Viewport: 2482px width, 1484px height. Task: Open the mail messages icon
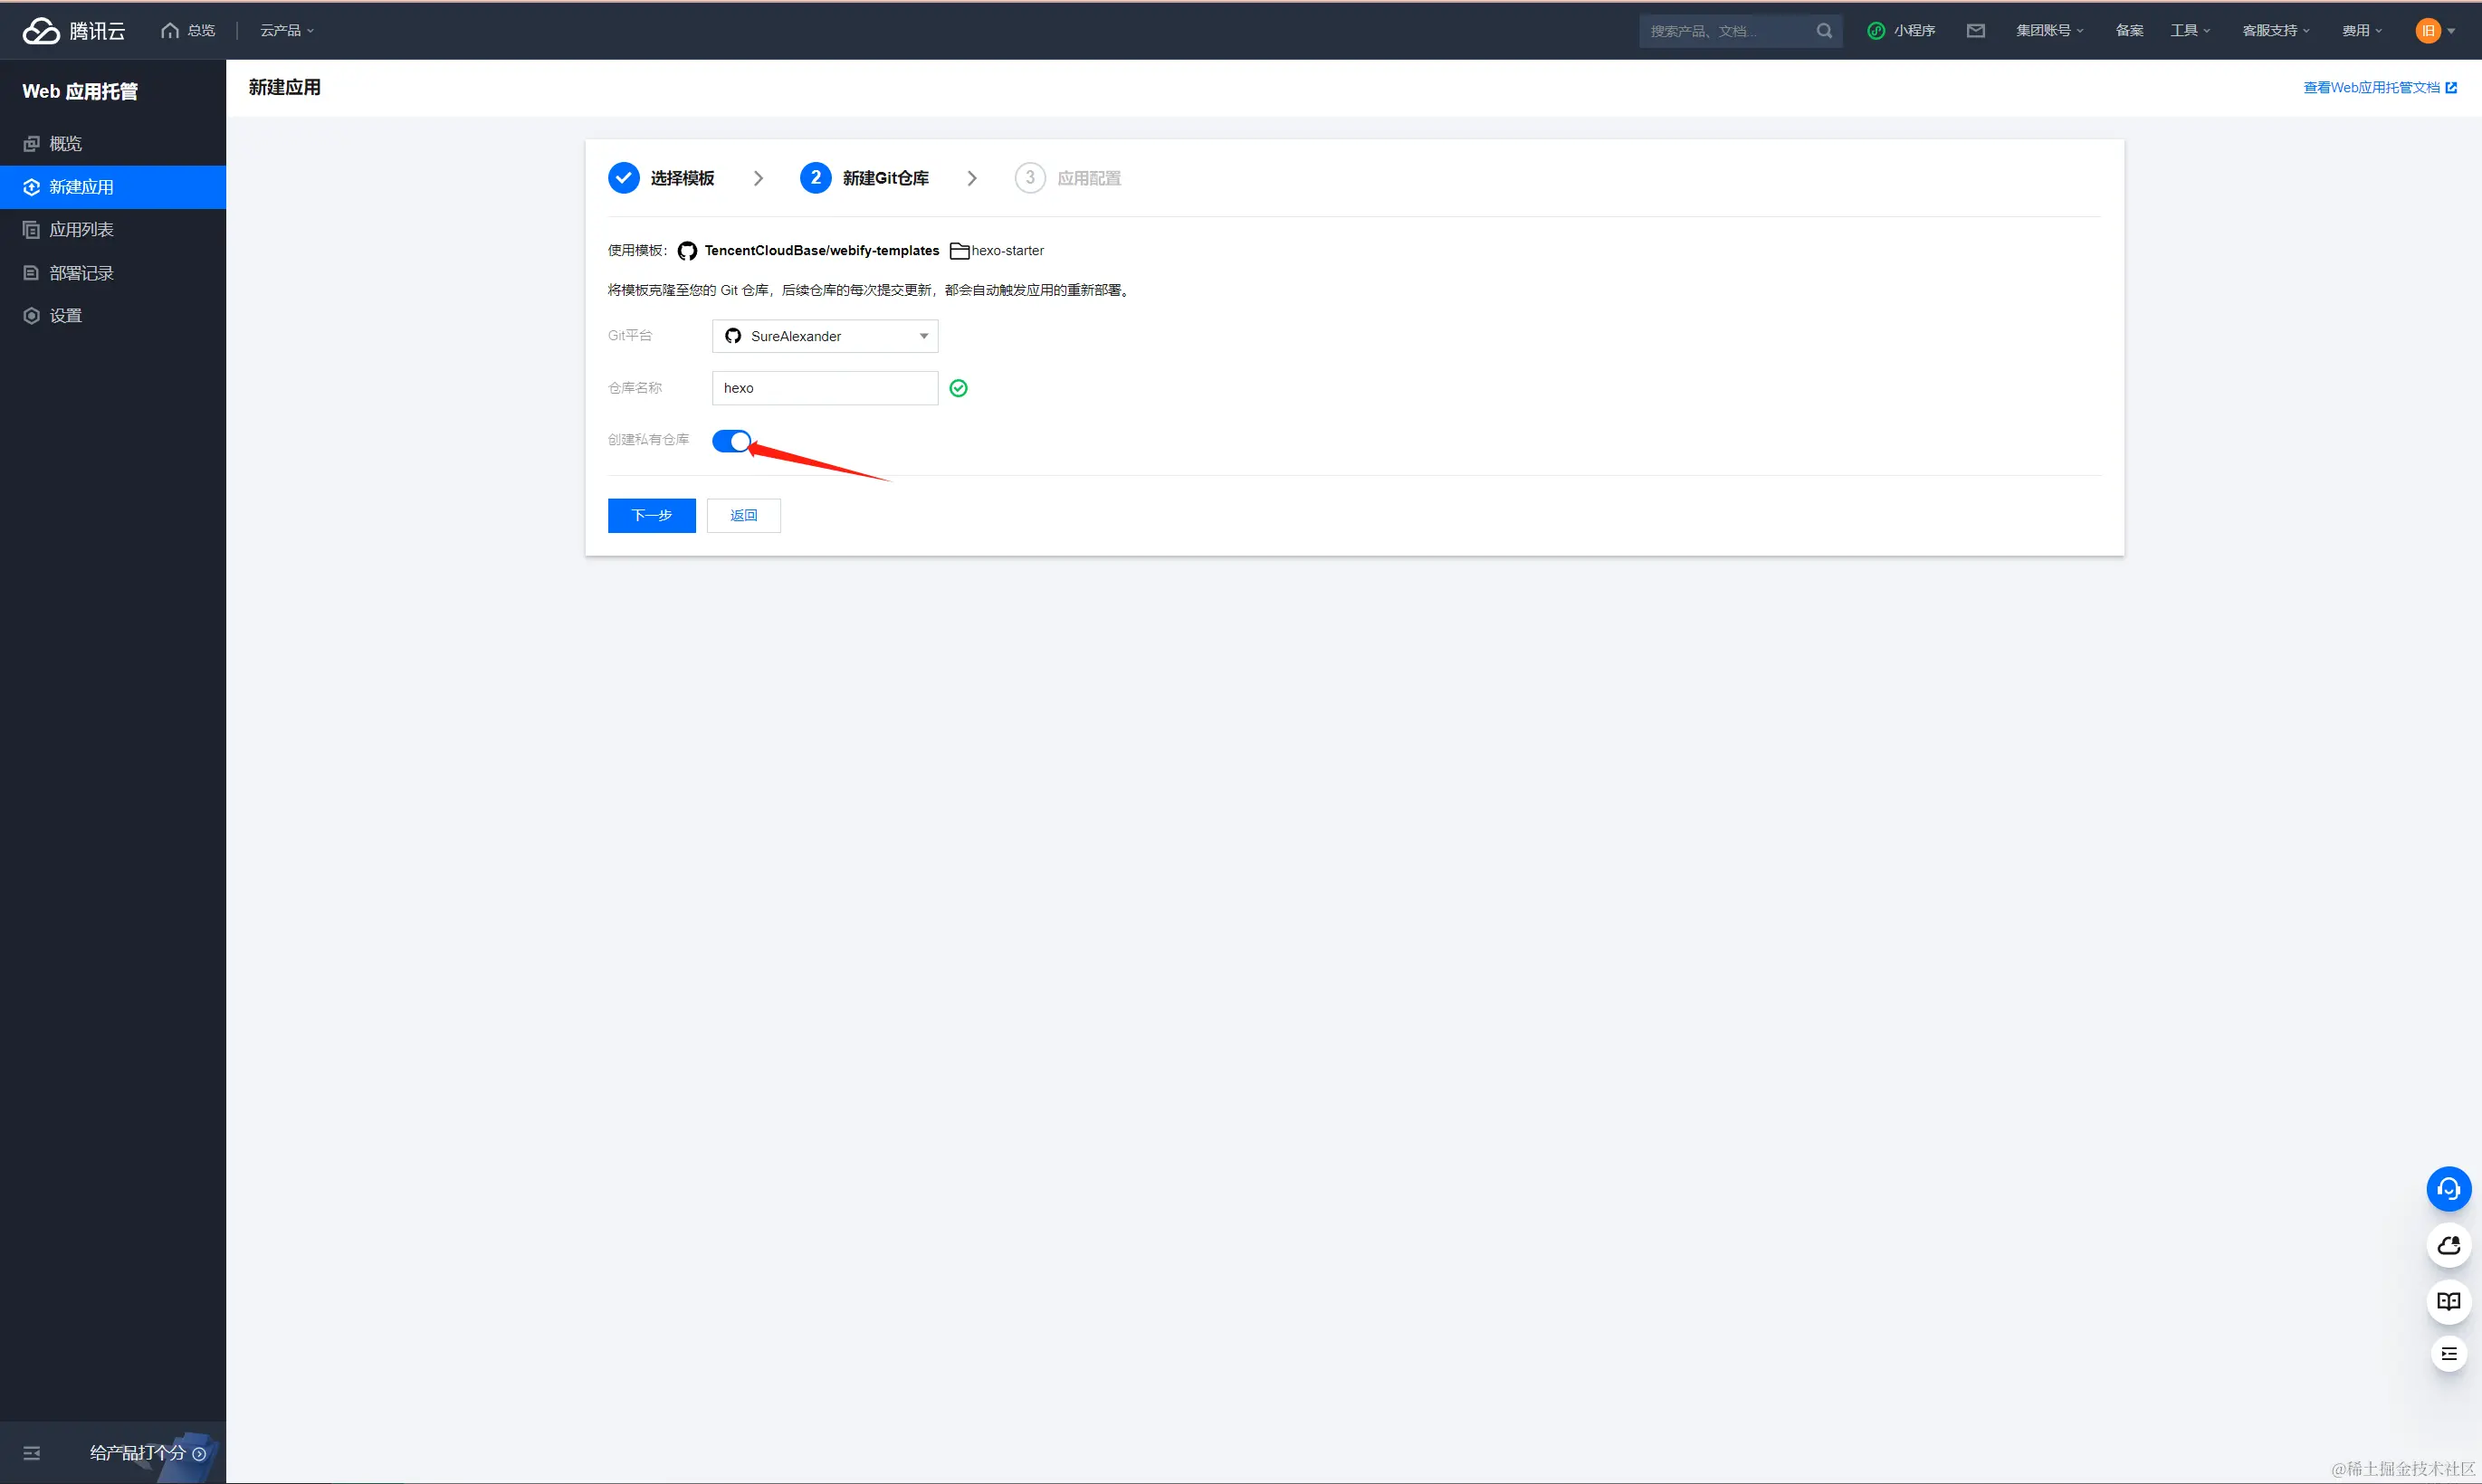pos(1975,31)
